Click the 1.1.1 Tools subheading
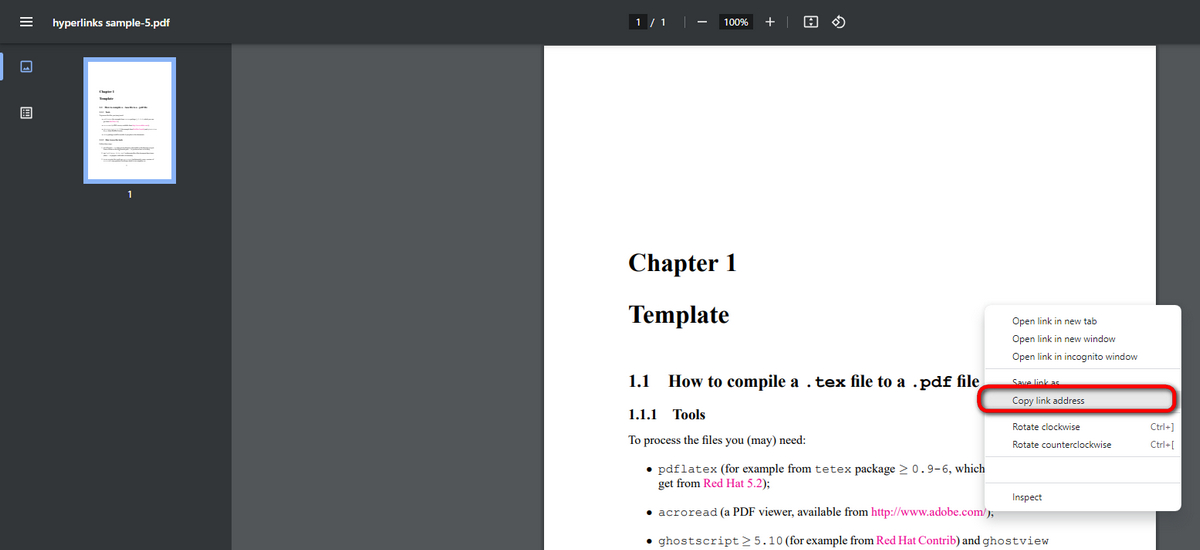 (x=667, y=414)
